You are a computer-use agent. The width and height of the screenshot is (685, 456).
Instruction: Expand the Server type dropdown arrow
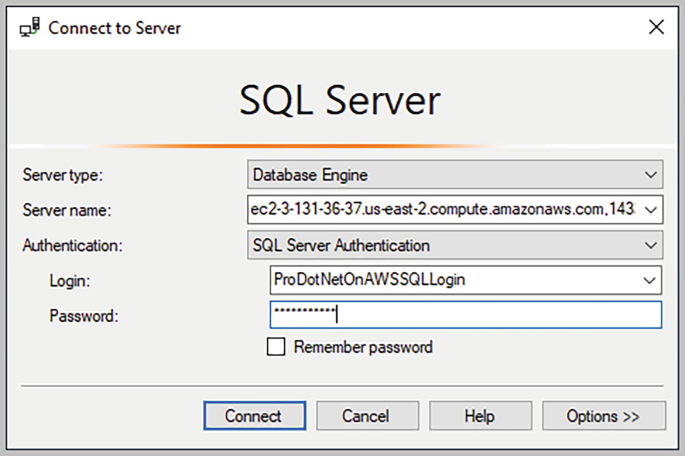coord(650,175)
